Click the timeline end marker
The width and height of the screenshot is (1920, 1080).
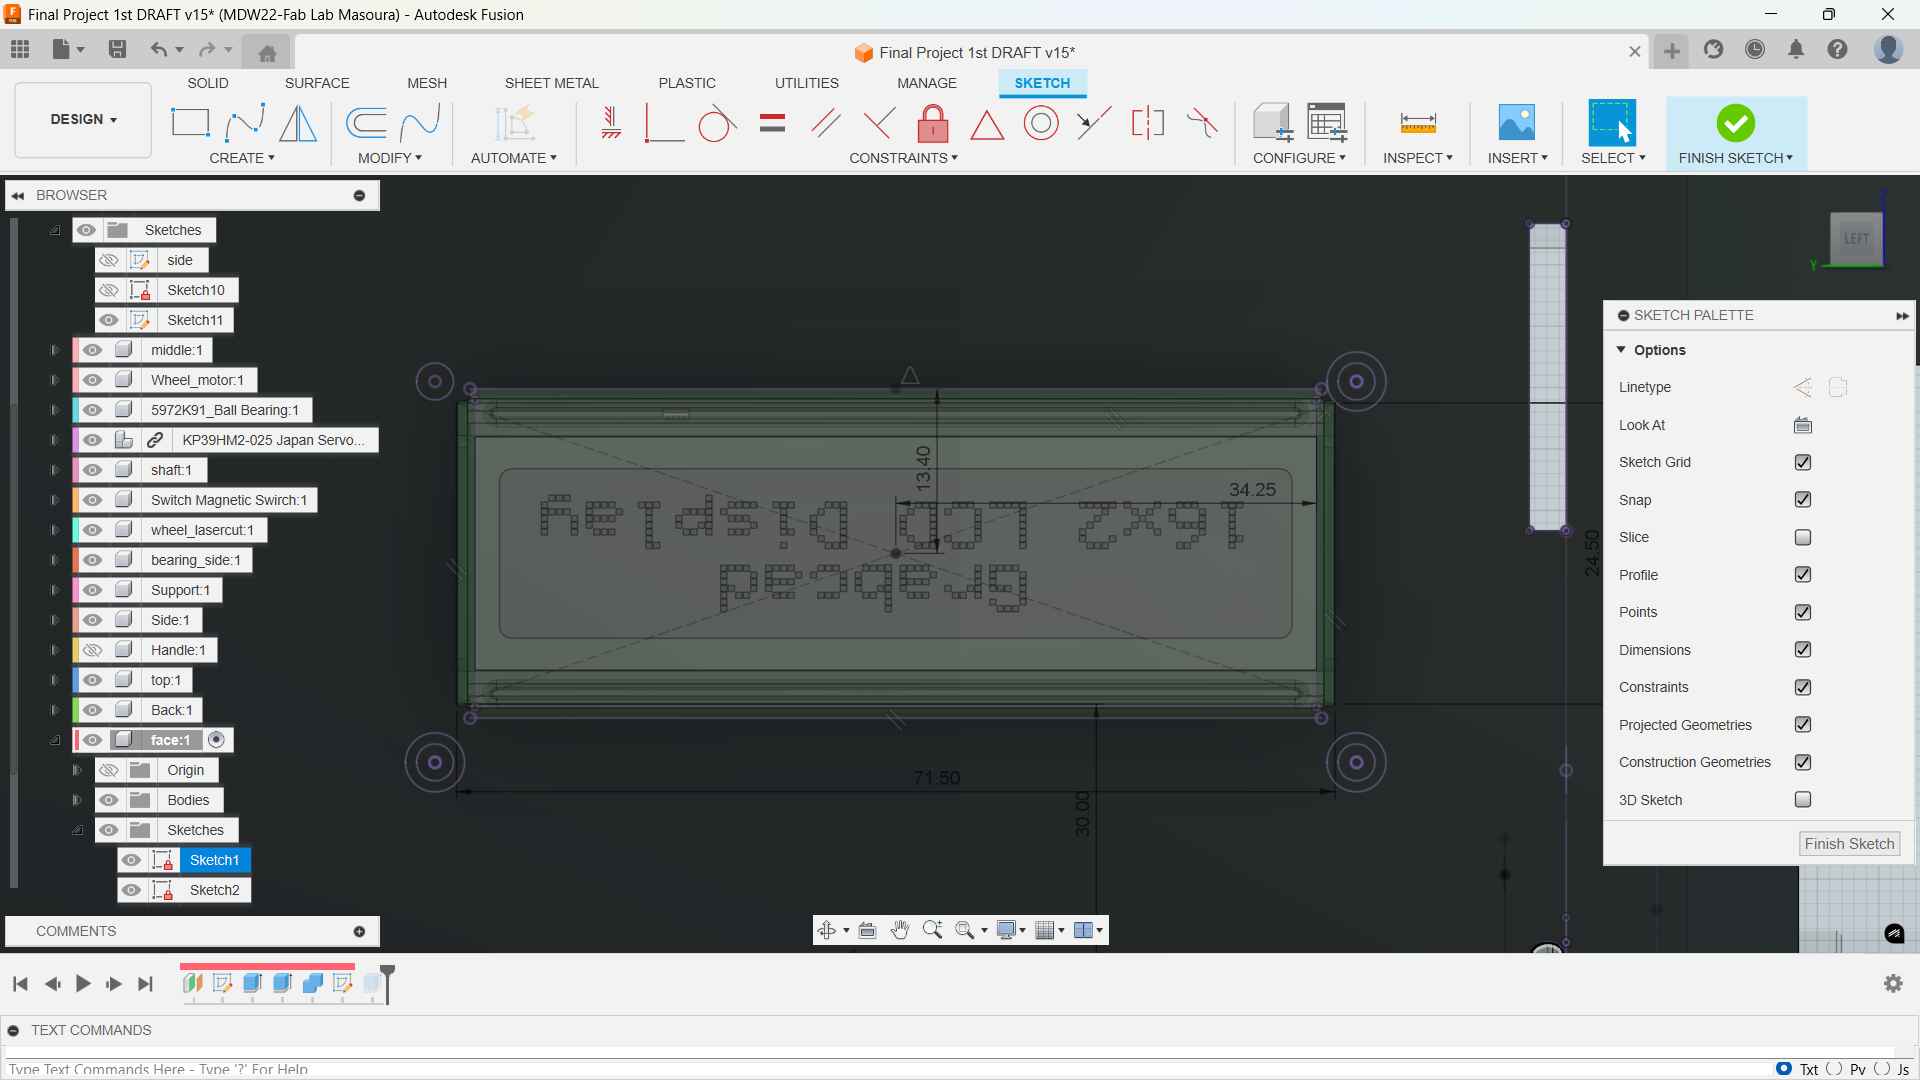[388, 983]
